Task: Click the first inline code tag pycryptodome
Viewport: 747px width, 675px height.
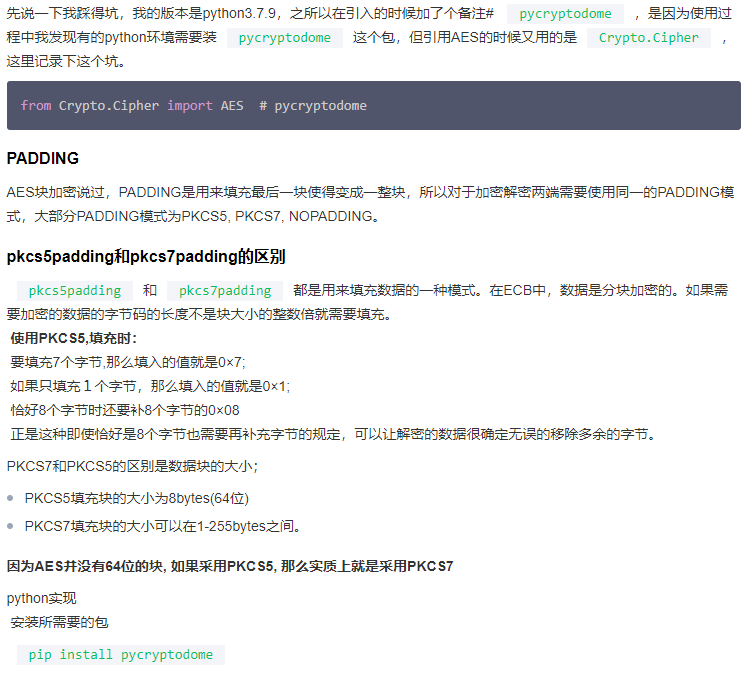Action: pyautogui.click(x=565, y=14)
